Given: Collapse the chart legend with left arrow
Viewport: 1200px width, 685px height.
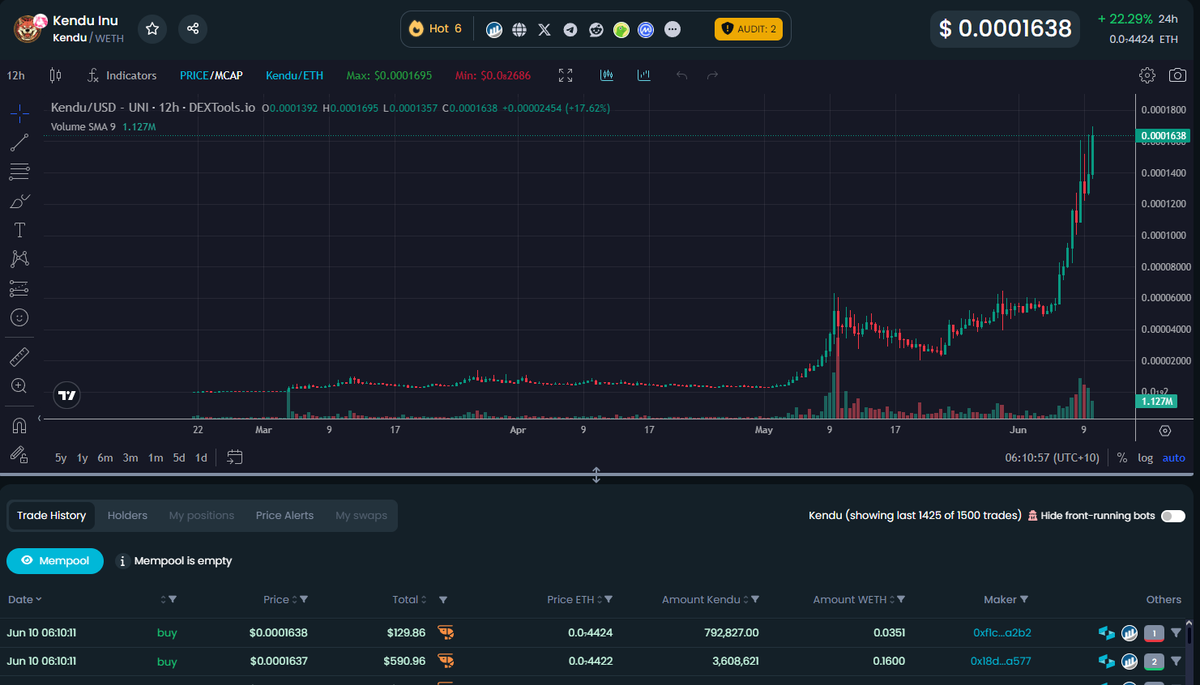Looking at the screenshot, I should pyautogui.click(x=41, y=417).
